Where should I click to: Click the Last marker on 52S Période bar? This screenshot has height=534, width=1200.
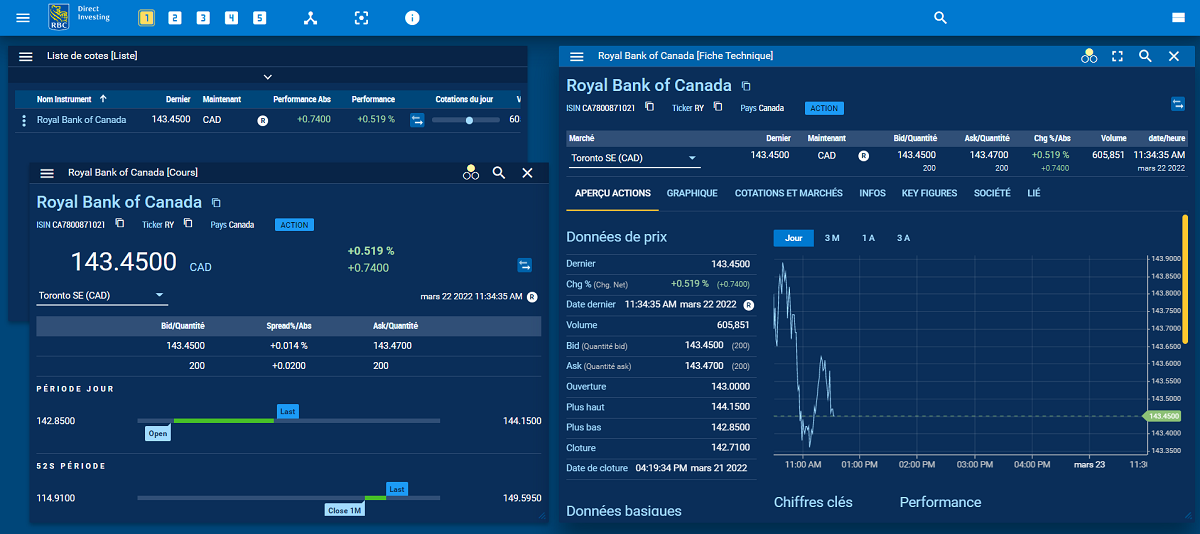coord(397,489)
